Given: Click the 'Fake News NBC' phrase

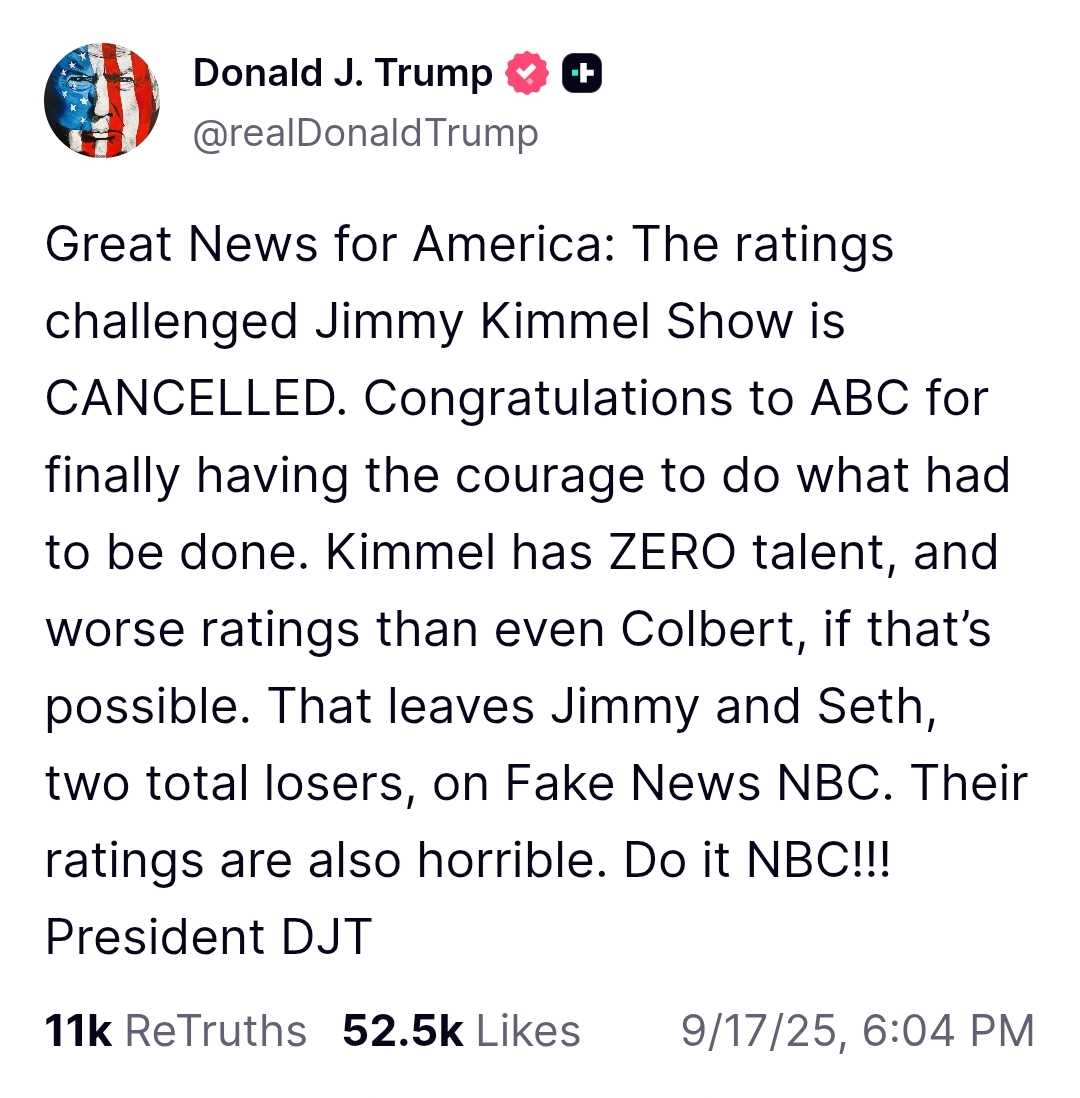Looking at the screenshot, I should 692,783.
